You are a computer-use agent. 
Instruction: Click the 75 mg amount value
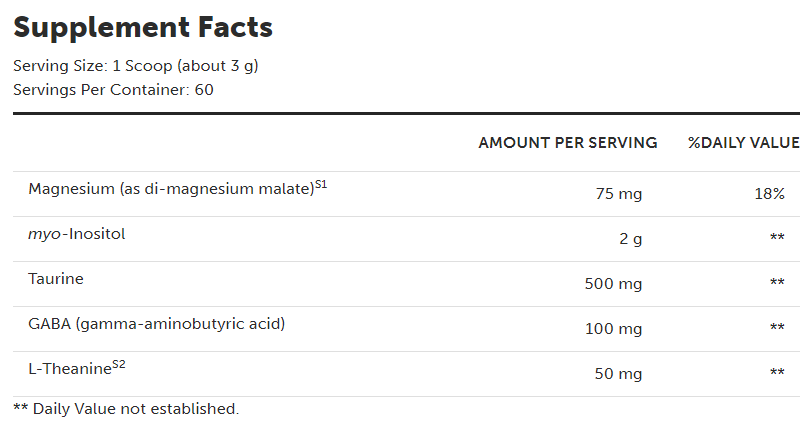point(618,194)
